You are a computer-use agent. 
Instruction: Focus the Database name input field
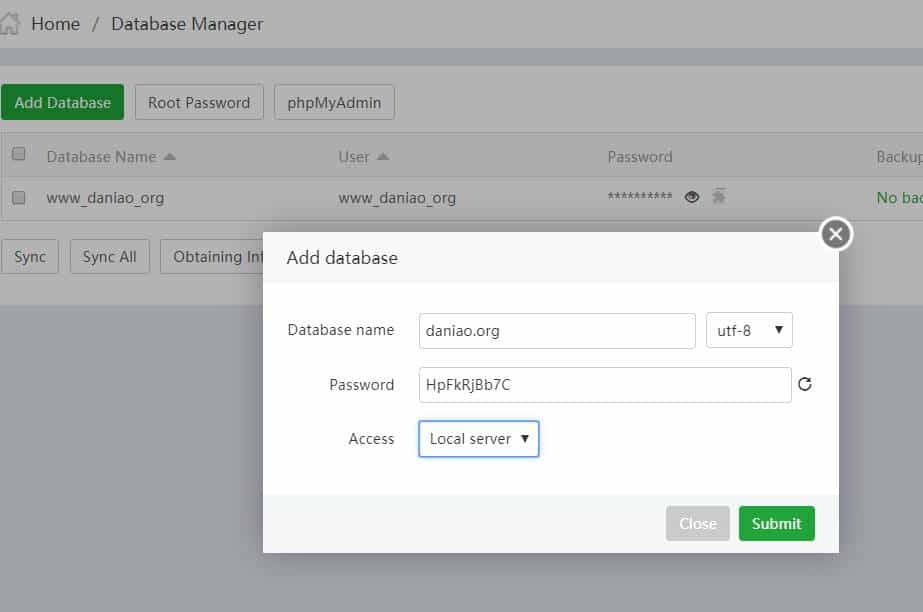557,330
